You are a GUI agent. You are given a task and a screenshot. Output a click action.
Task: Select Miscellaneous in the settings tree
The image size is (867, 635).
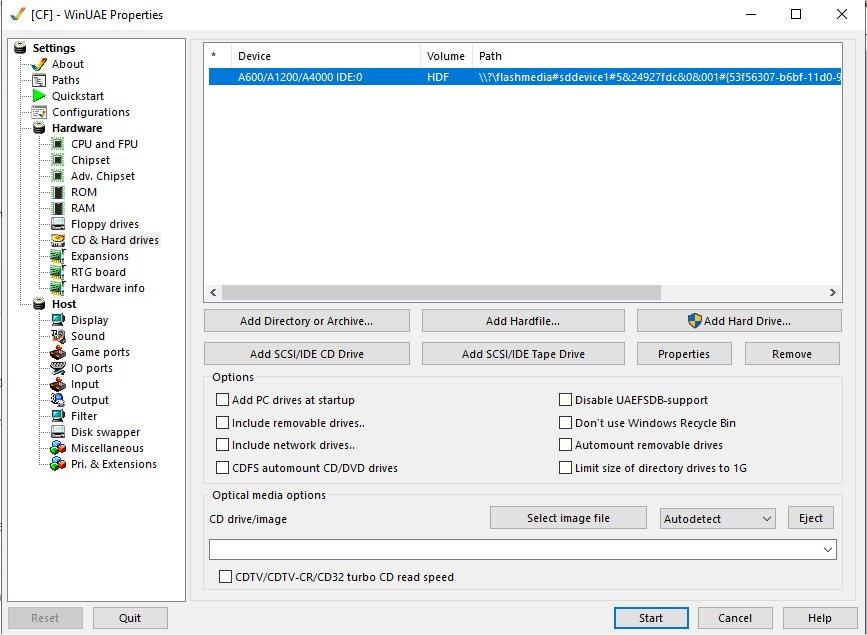pos(107,448)
